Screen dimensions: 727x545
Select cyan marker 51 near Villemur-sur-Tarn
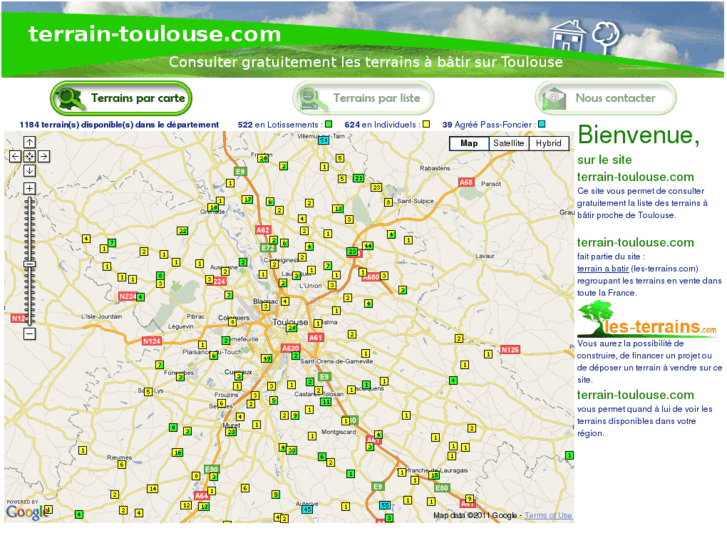pyautogui.click(x=324, y=140)
